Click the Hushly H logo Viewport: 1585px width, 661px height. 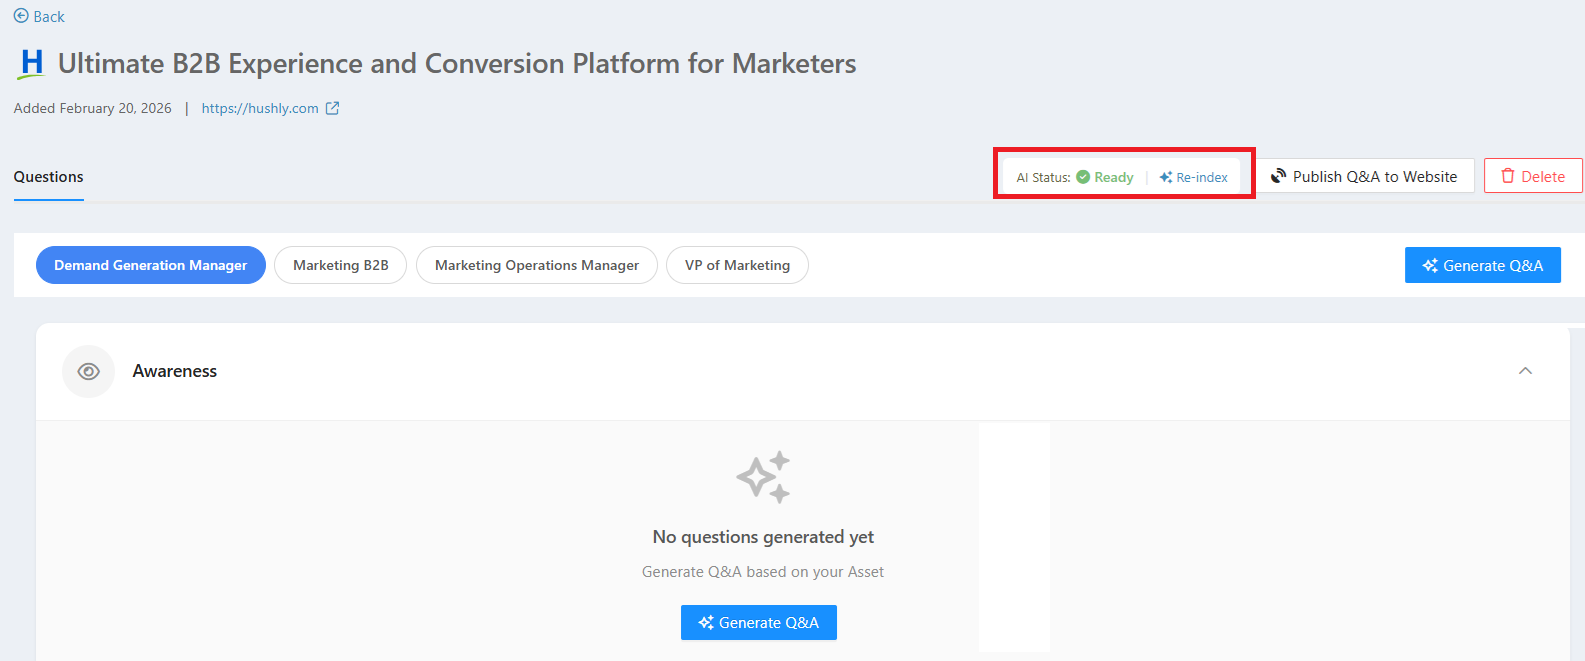32,64
